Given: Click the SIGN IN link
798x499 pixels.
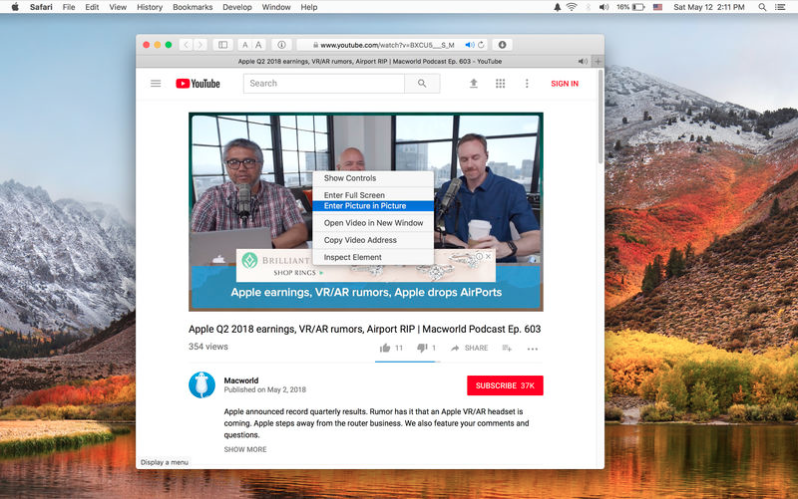Looking at the screenshot, I should [x=564, y=84].
